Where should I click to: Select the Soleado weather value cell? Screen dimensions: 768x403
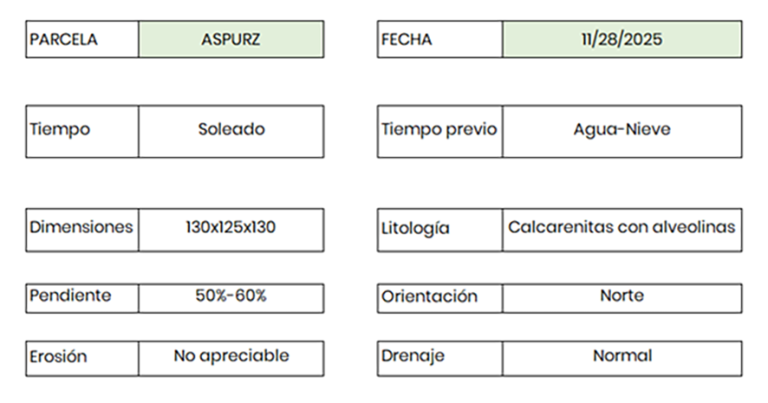[x=231, y=131]
